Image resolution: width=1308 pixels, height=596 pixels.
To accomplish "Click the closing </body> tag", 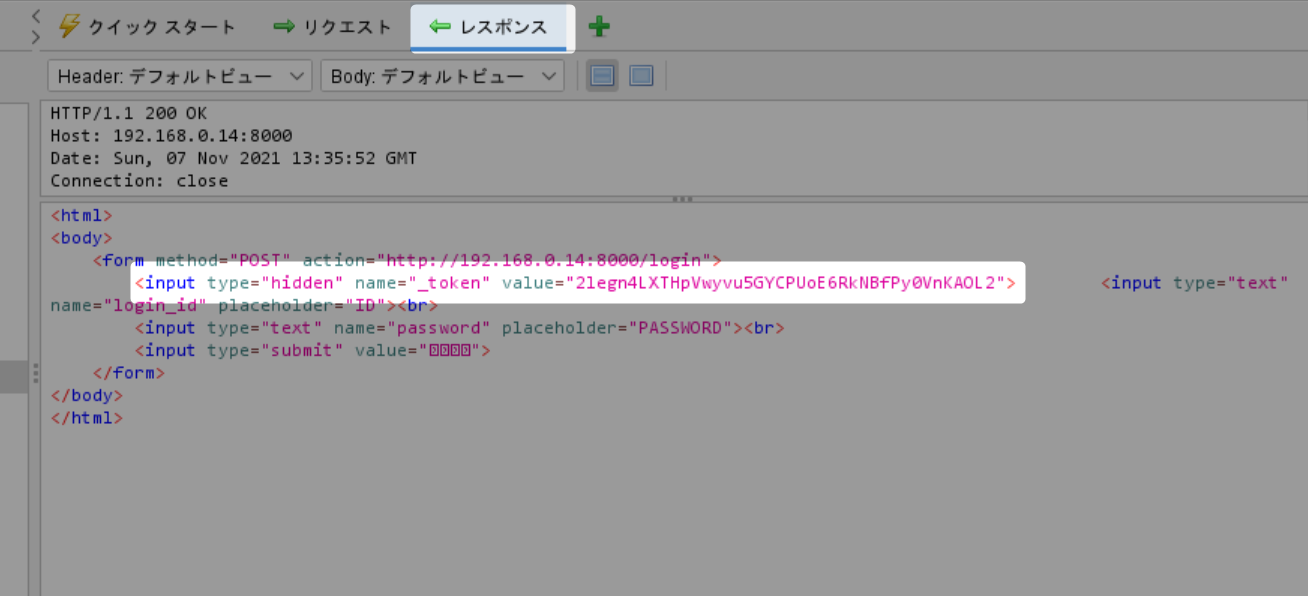I will click(86, 395).
